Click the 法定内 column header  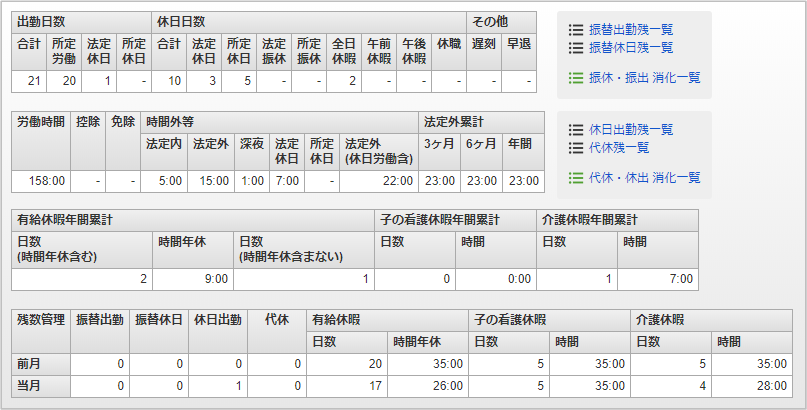tap(164, 152)
